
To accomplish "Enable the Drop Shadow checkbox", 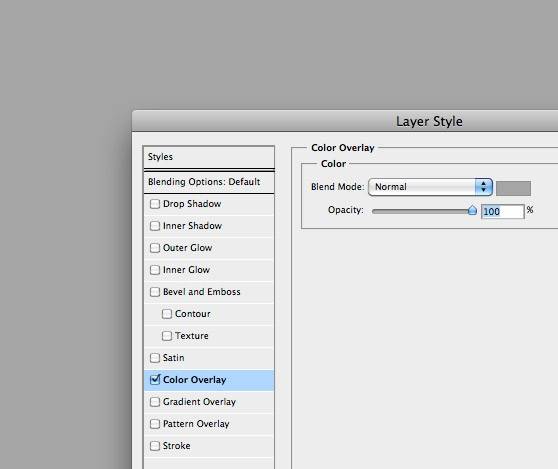I will pyautogui.click(x=155, y=204).
